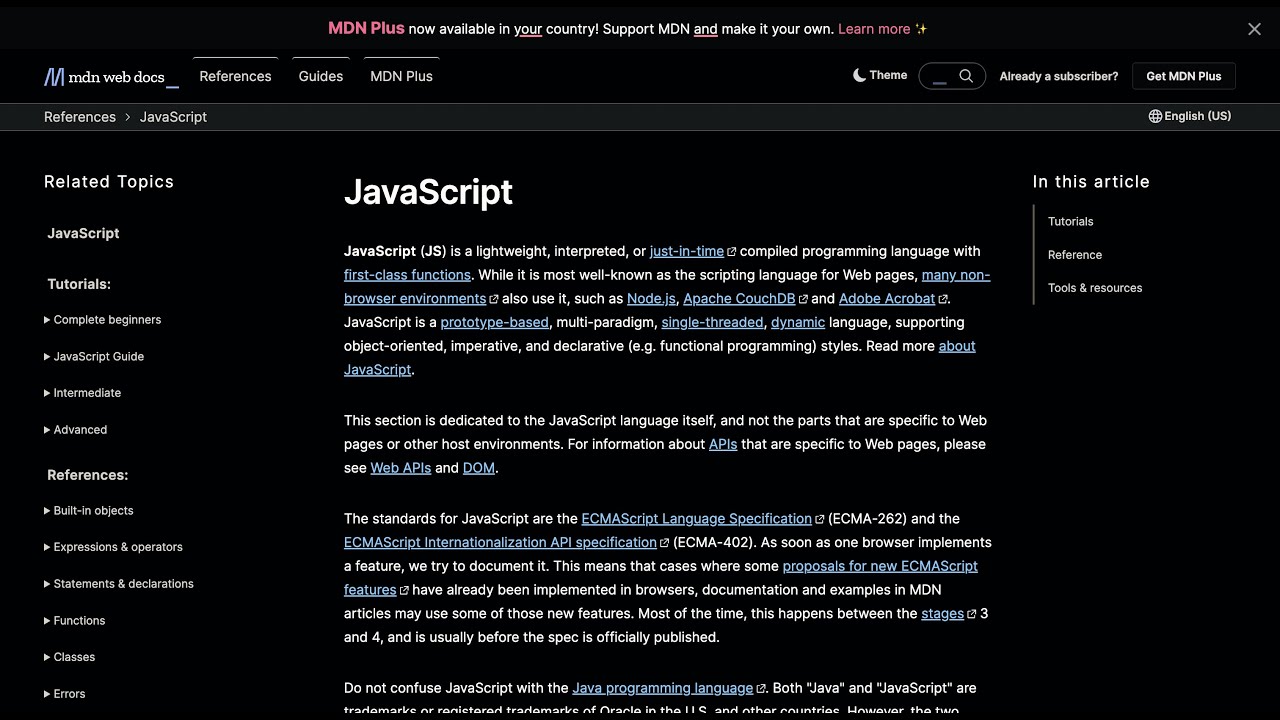Click the Get MDN Plus button
The height and width of the screenshot is (720, 1280).
tap(1184, 76)
